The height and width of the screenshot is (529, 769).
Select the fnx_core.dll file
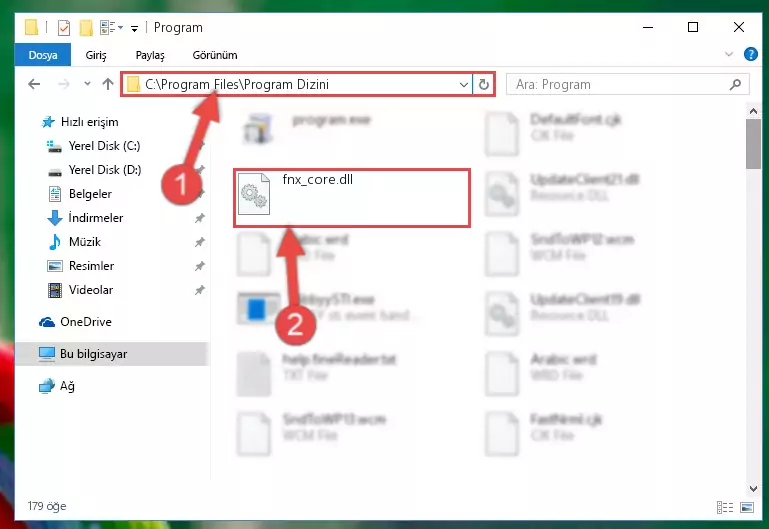coord(352,198)
